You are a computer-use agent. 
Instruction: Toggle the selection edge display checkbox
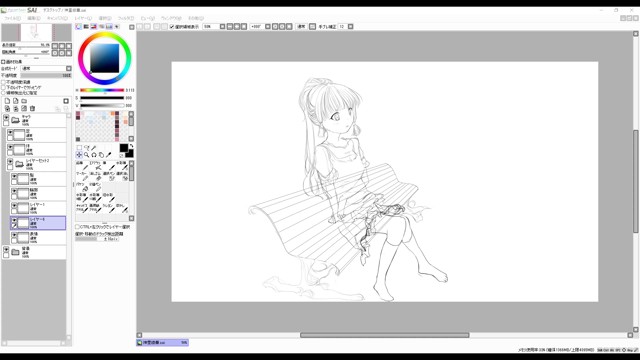click(172, 27)
